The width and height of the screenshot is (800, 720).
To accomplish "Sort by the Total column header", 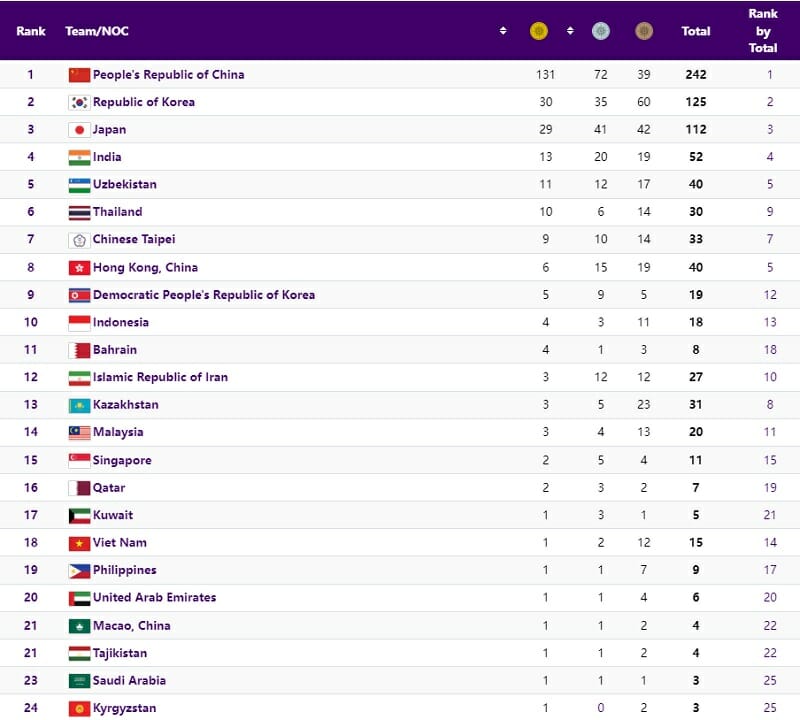I will point(696,31).
